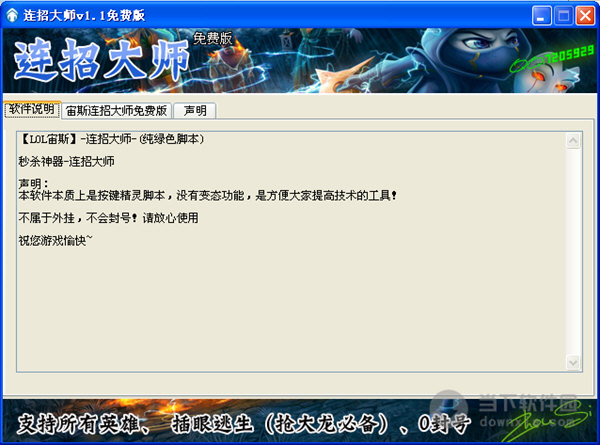The width and height of the screenshot is (600, 445).
Task: Click the bottom banner text 支持所有英雄
Action: [78, 424]
